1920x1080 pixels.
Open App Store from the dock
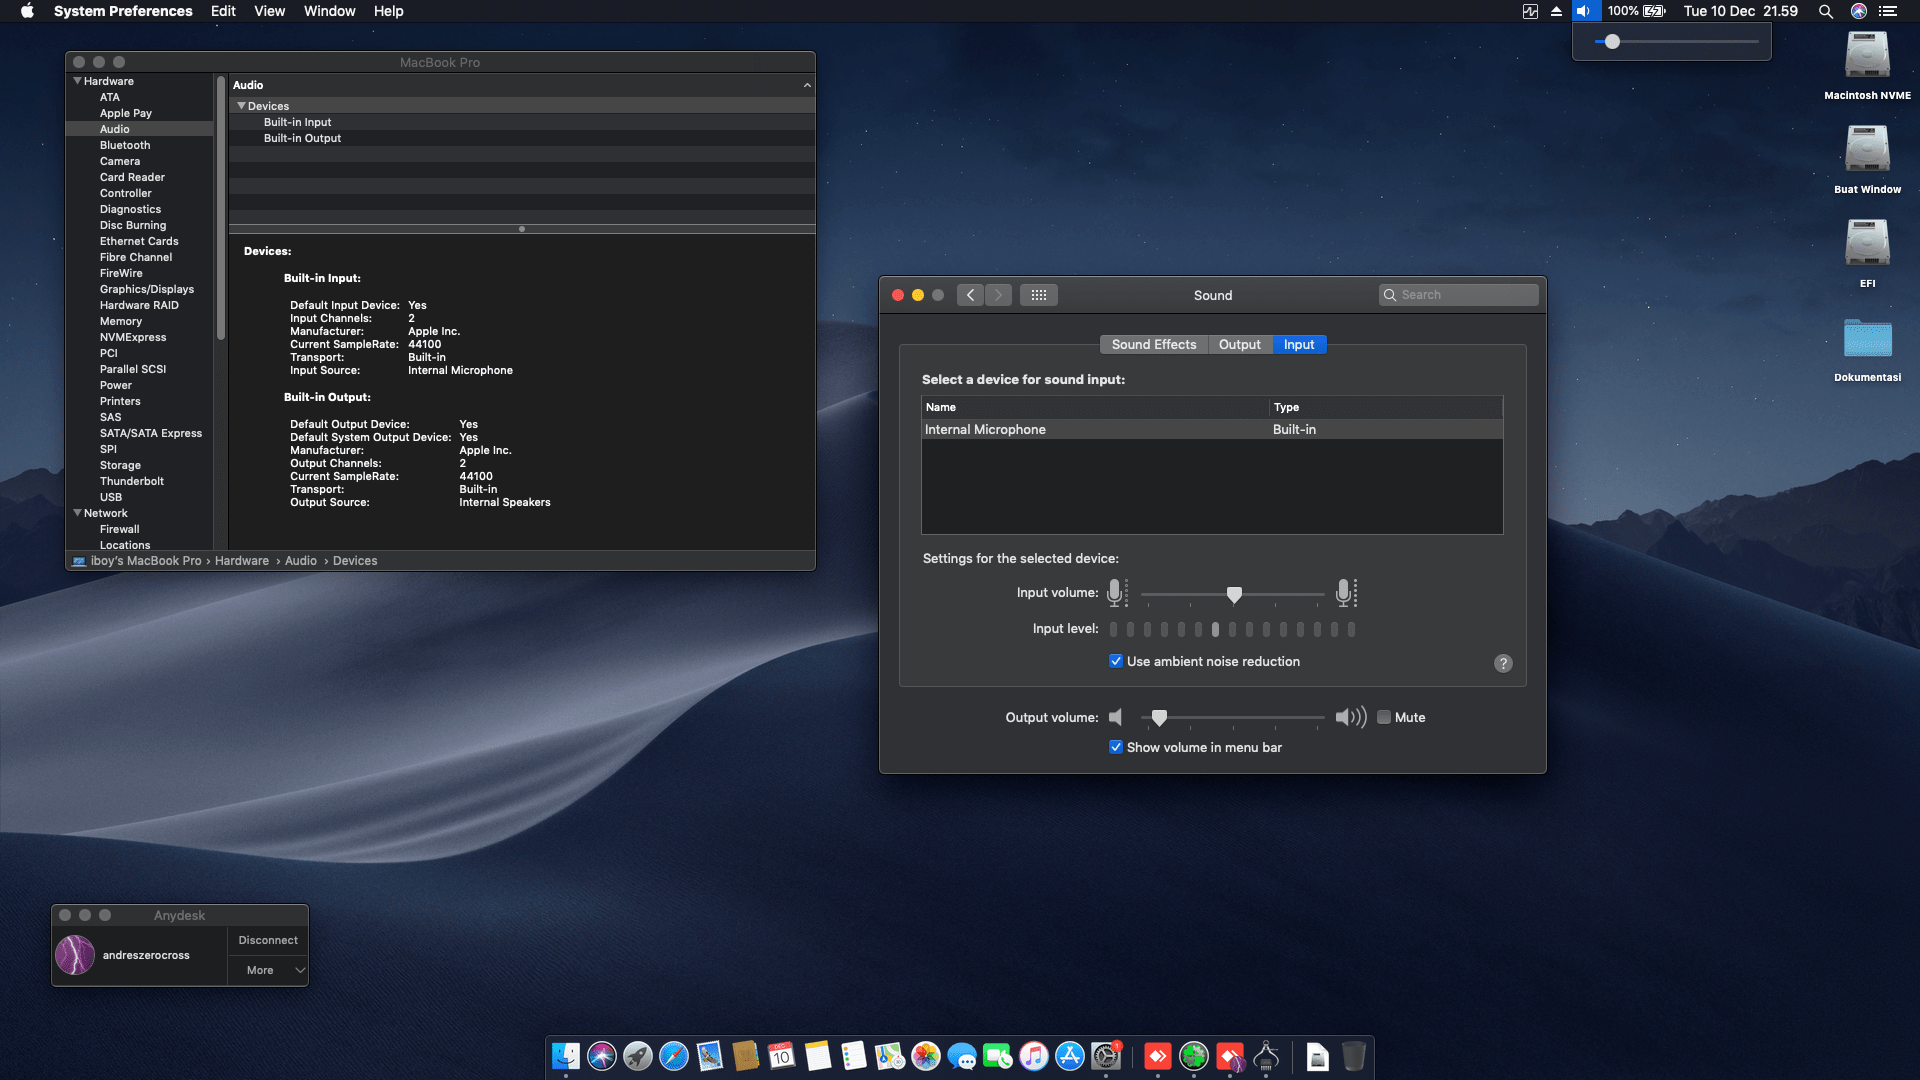point(1070,1056)
